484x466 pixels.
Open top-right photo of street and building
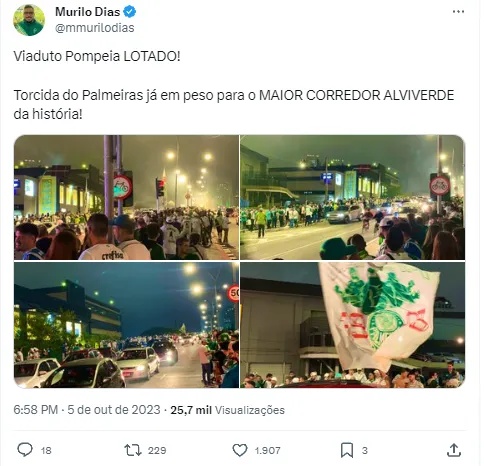[352, 197]
